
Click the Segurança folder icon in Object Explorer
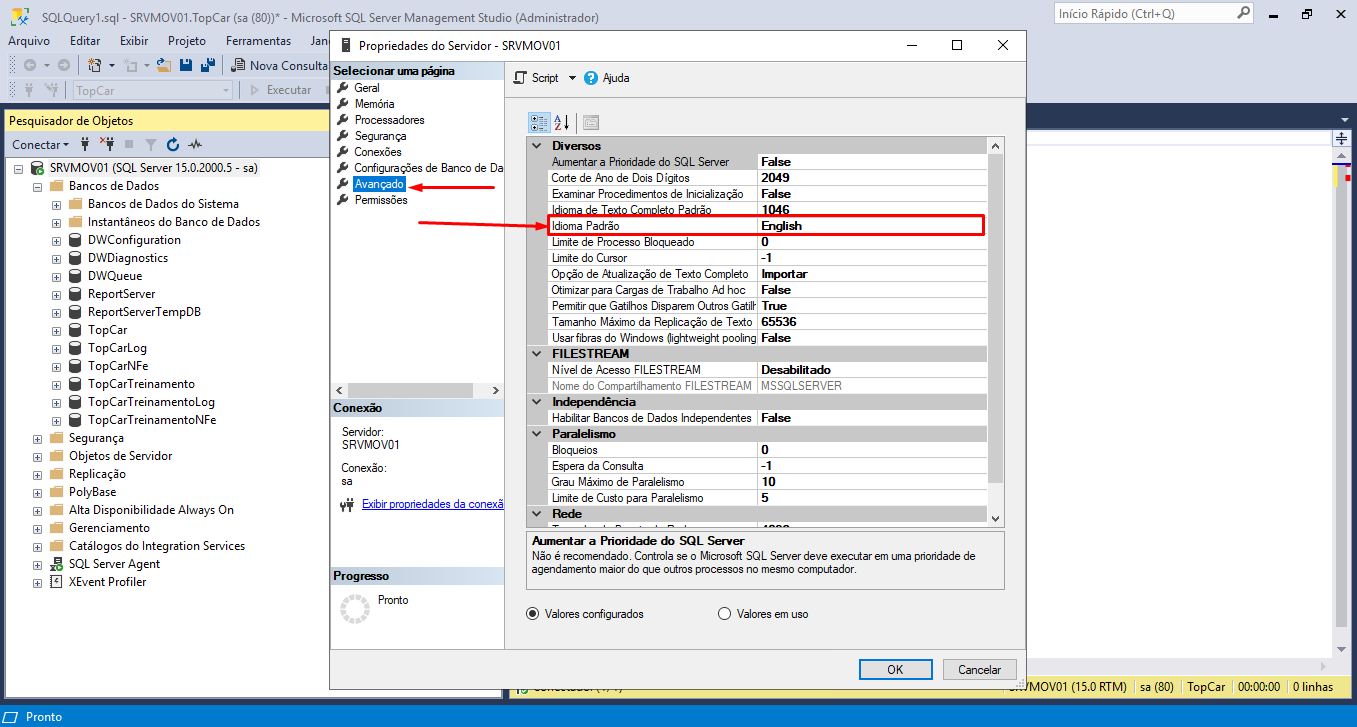(56, 438)
